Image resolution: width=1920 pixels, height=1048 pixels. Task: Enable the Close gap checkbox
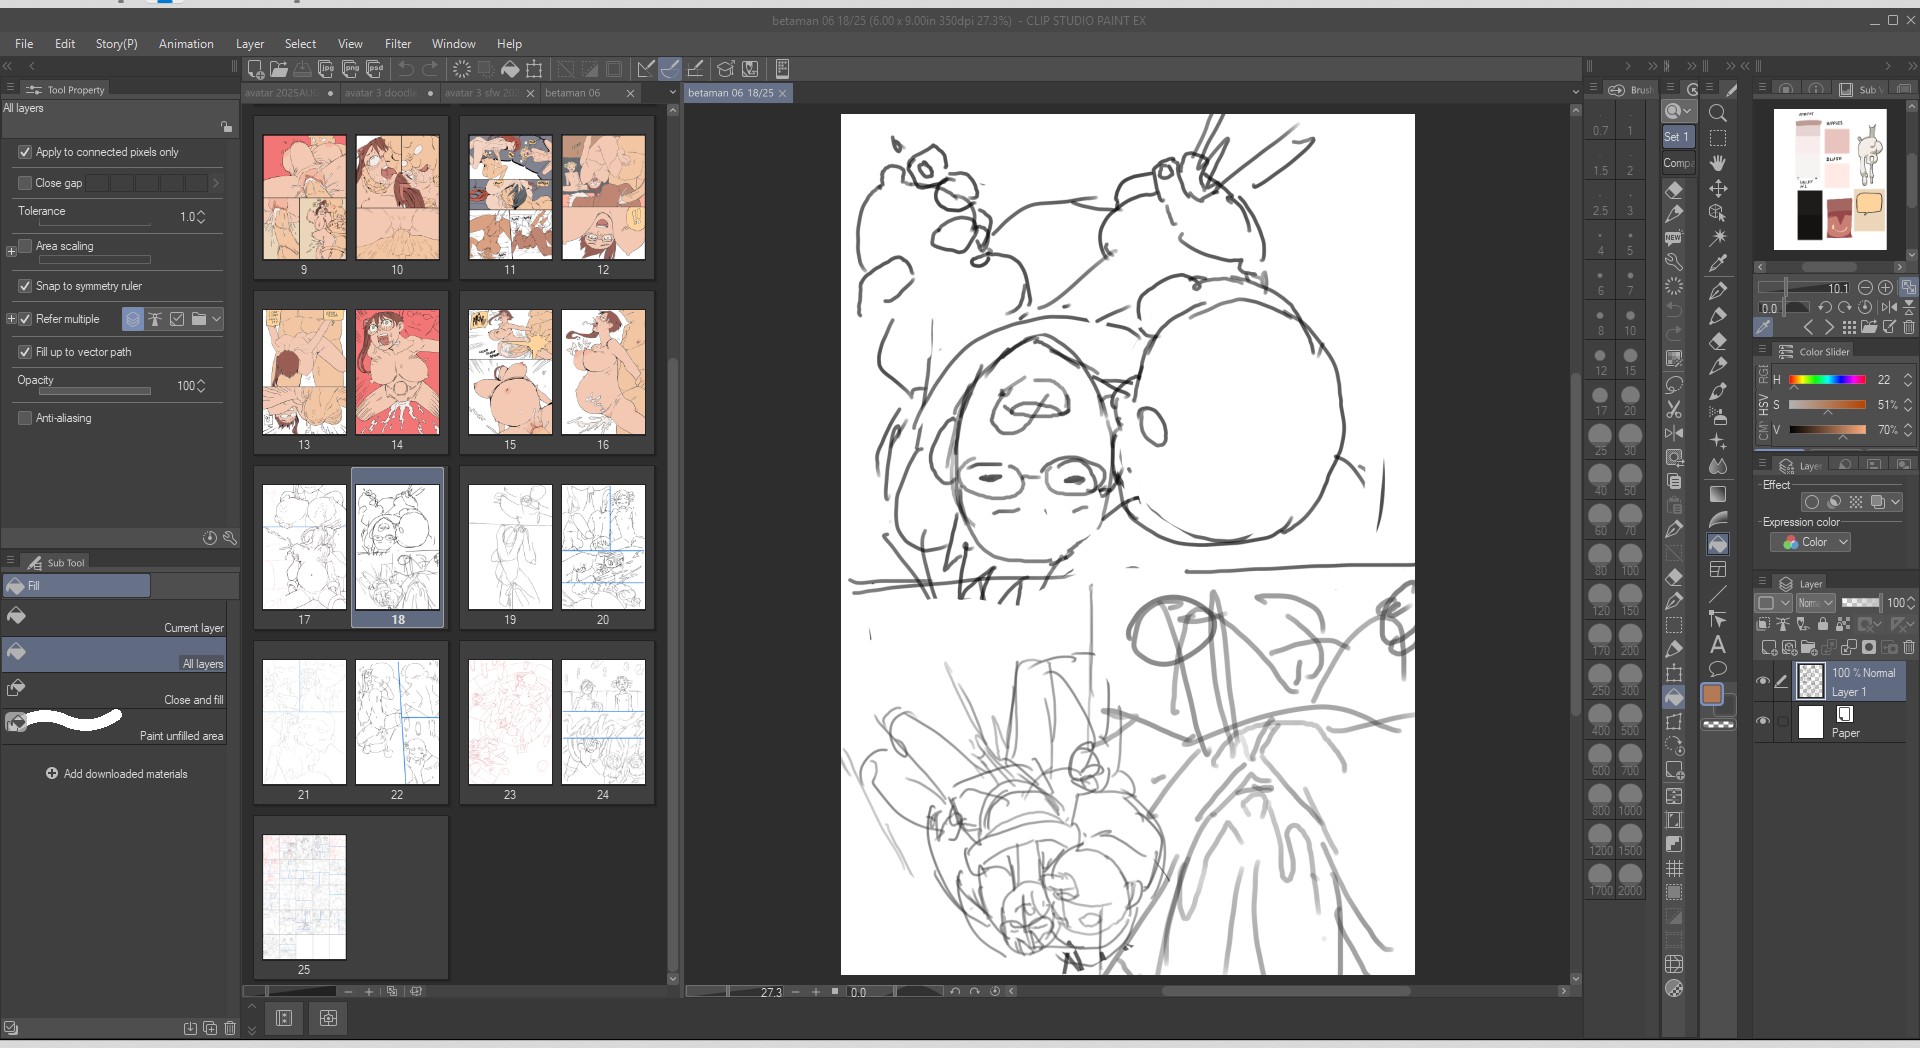point(25,183)
